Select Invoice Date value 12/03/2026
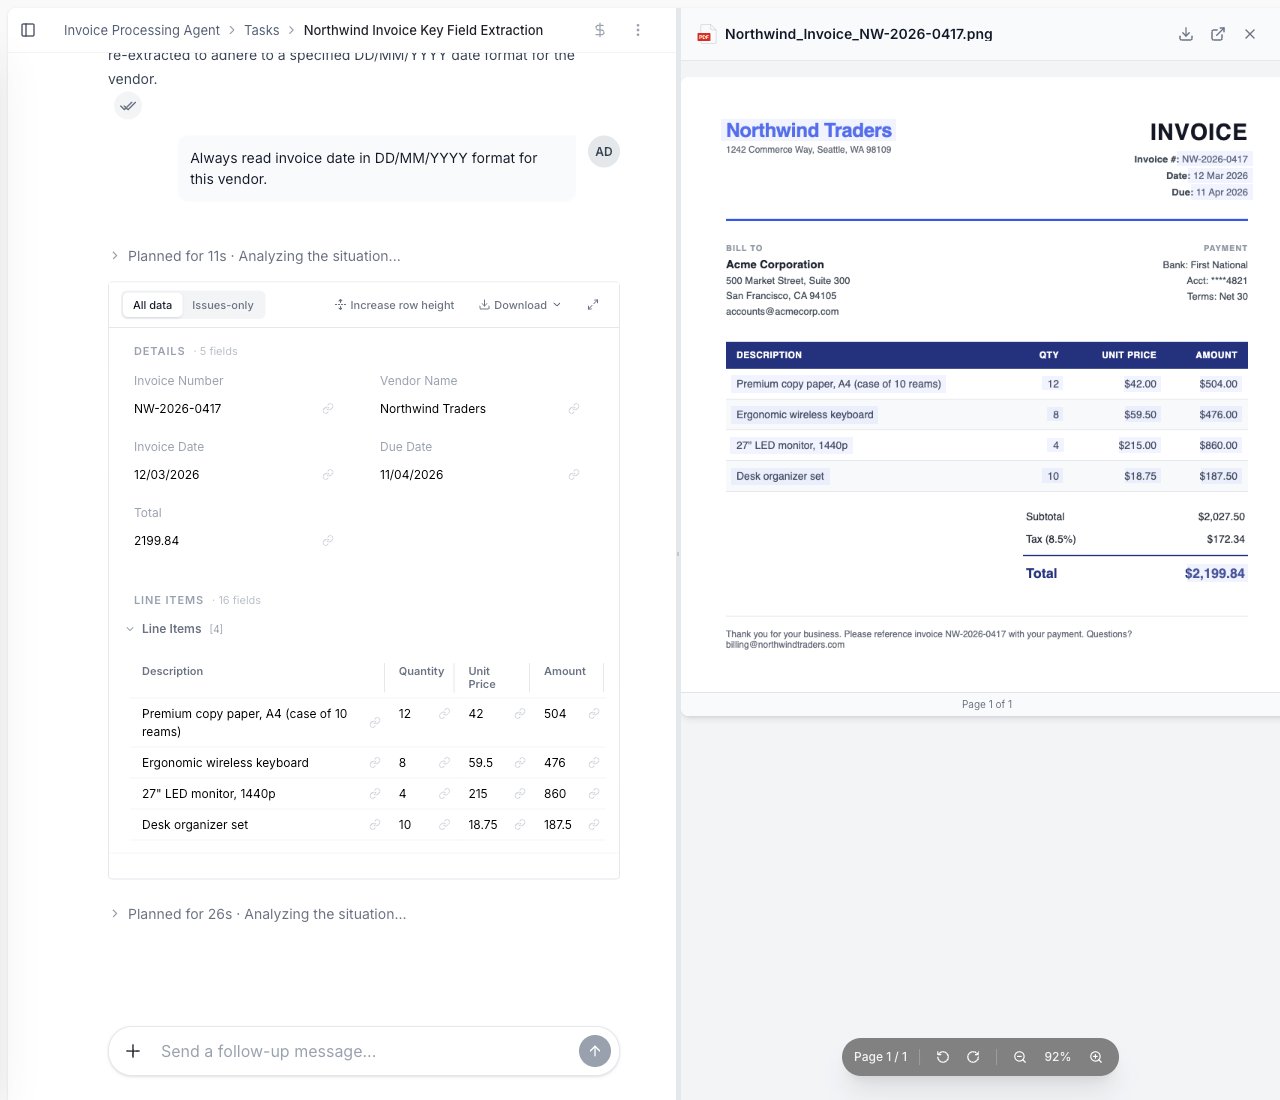1280x1100 pixels. pos(167,475)
